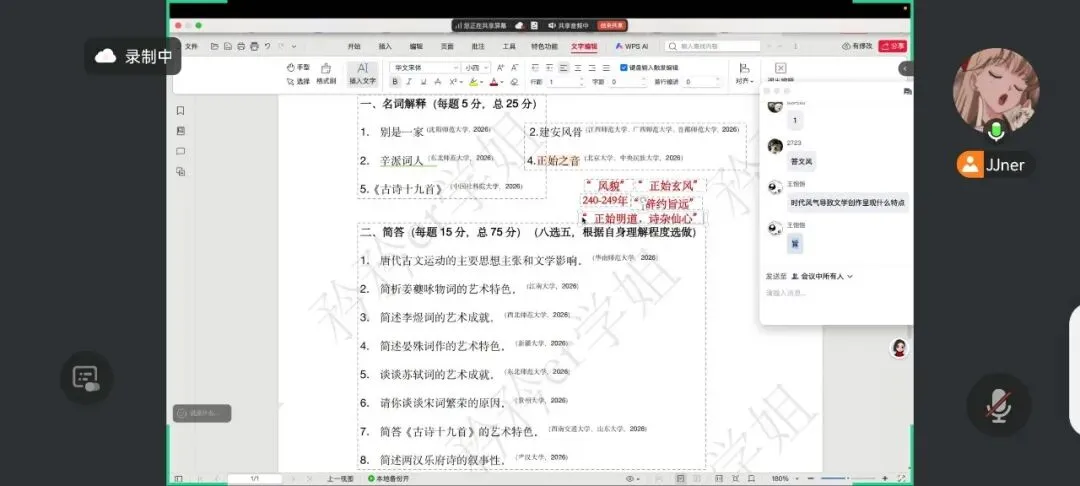The width and height of the screenshot is (1080, 486).
Task: Click the search box in ribbon
Action: click(713, 46)
